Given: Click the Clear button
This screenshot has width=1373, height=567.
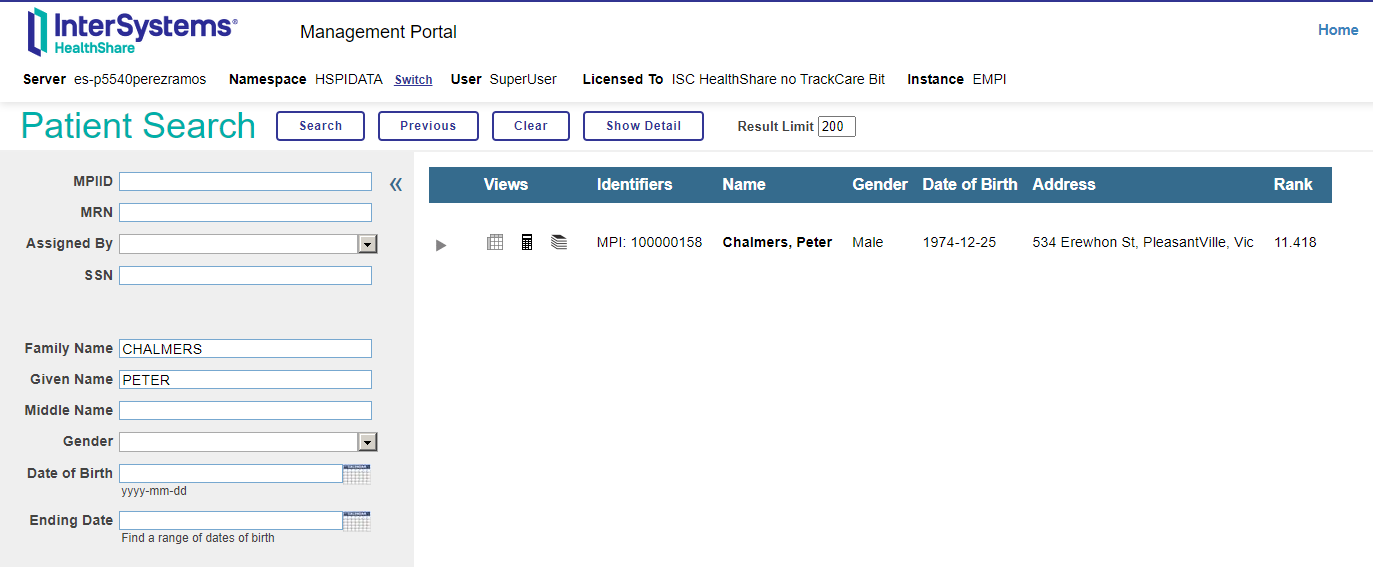Looking at the screenshot, I should (531, 126).
